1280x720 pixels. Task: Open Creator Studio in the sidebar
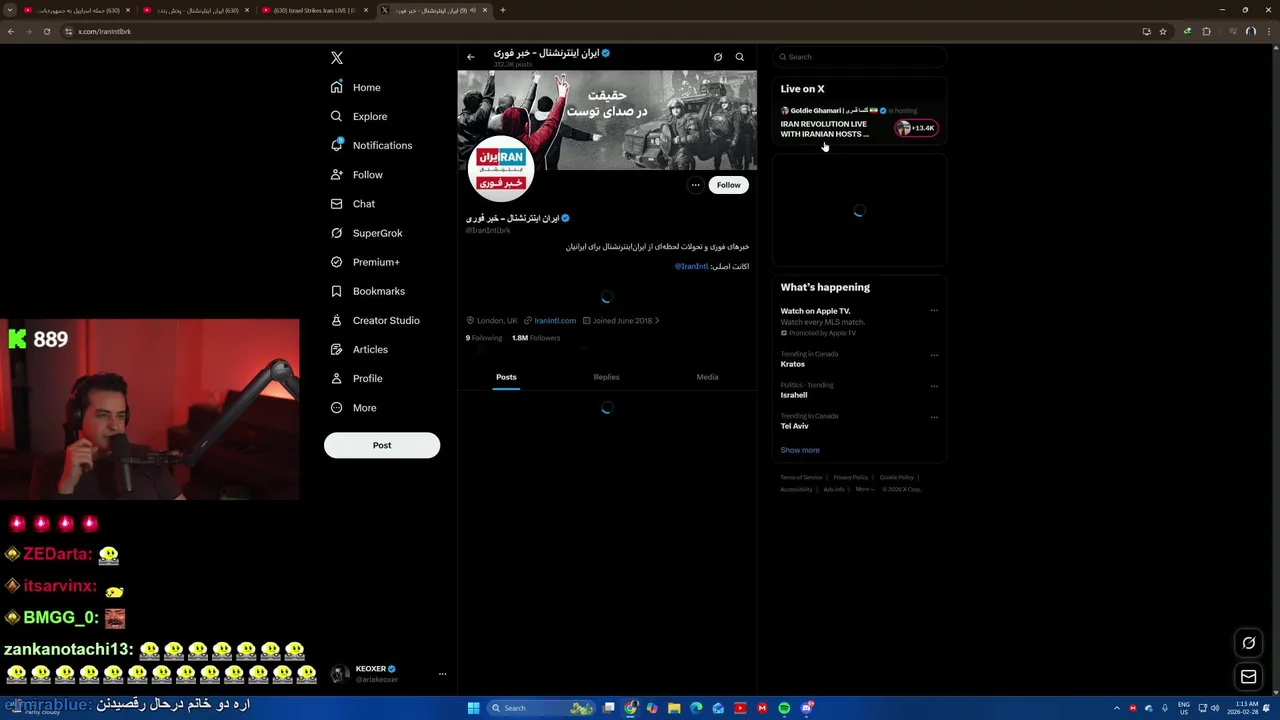tap(375, 320)
